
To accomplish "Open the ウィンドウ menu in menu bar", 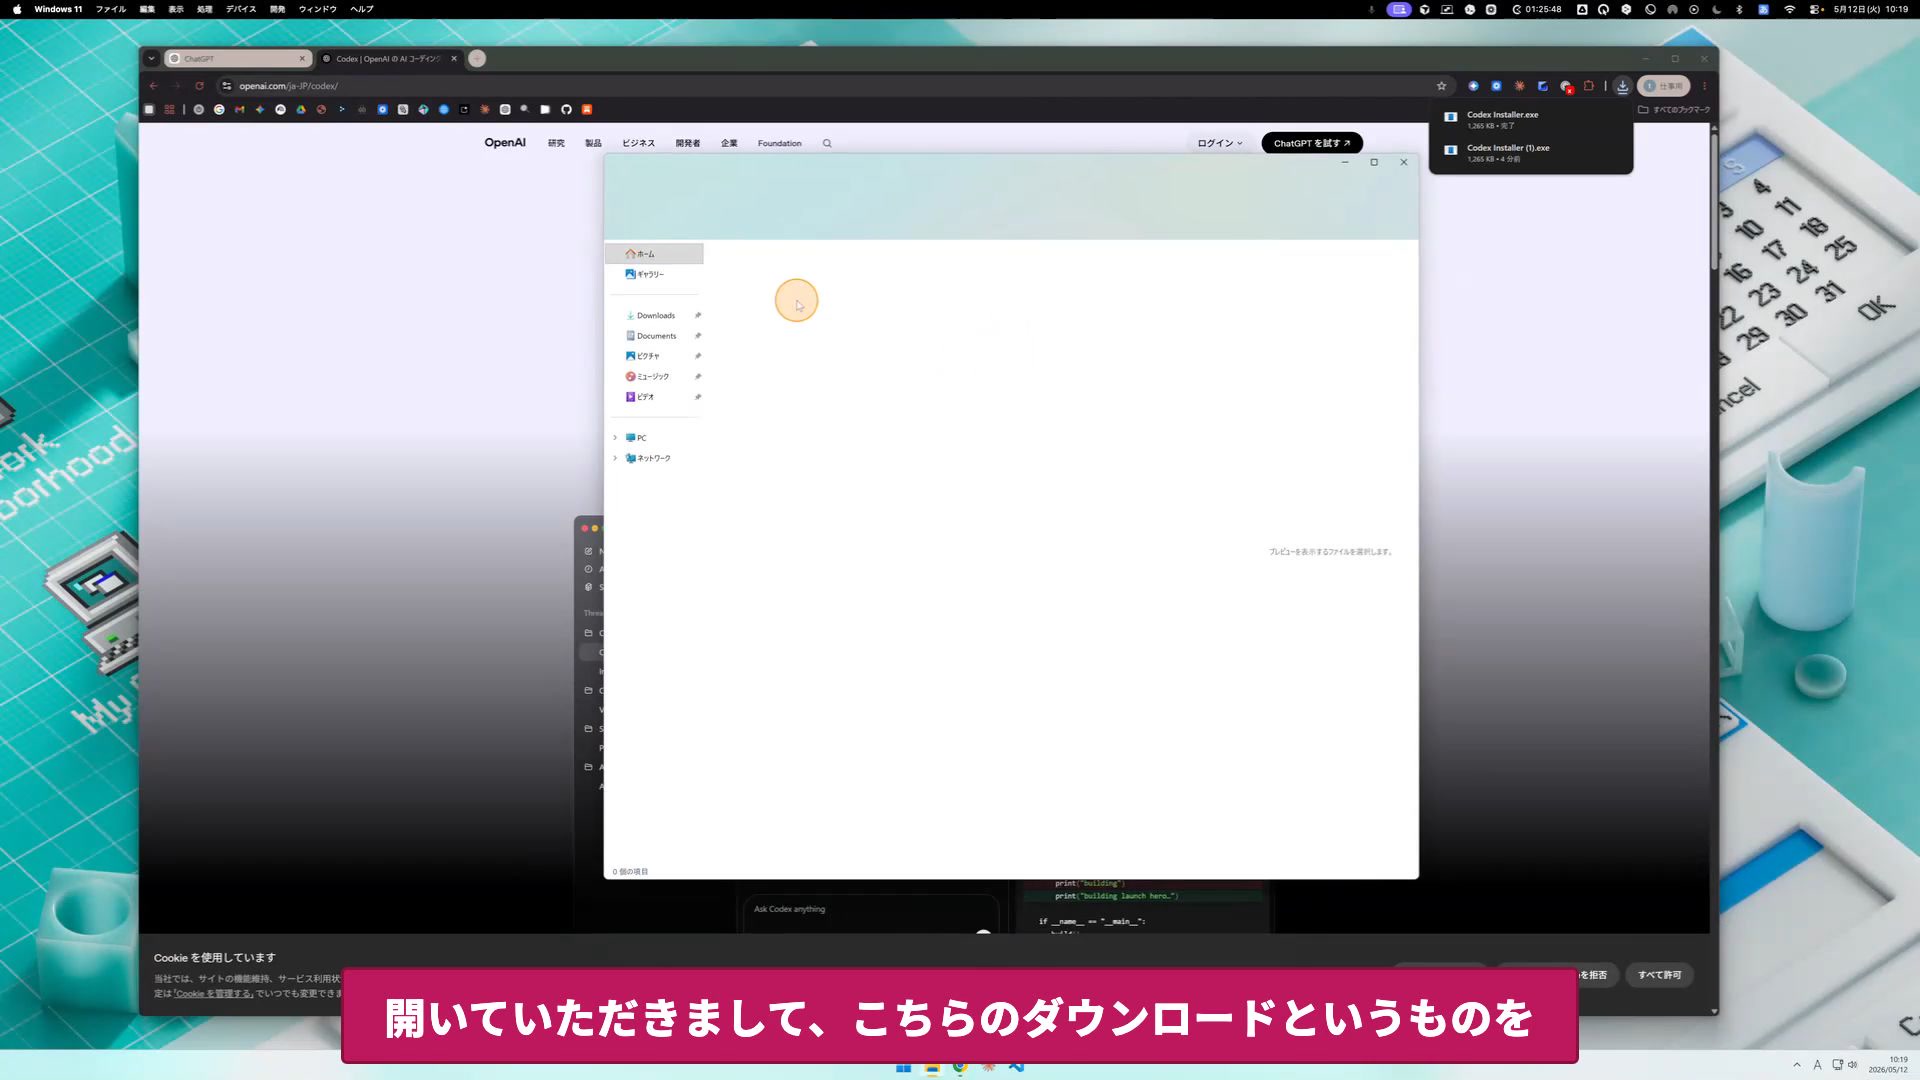I will [x=318, y=9].
